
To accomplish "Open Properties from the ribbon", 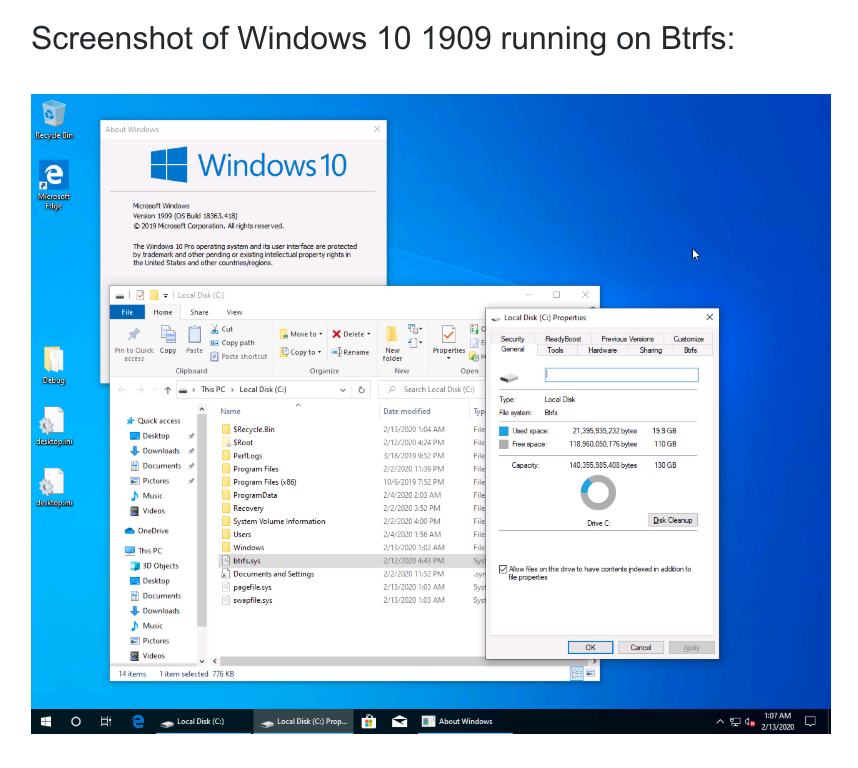I will pyautogui.click(x=449, y=342).
